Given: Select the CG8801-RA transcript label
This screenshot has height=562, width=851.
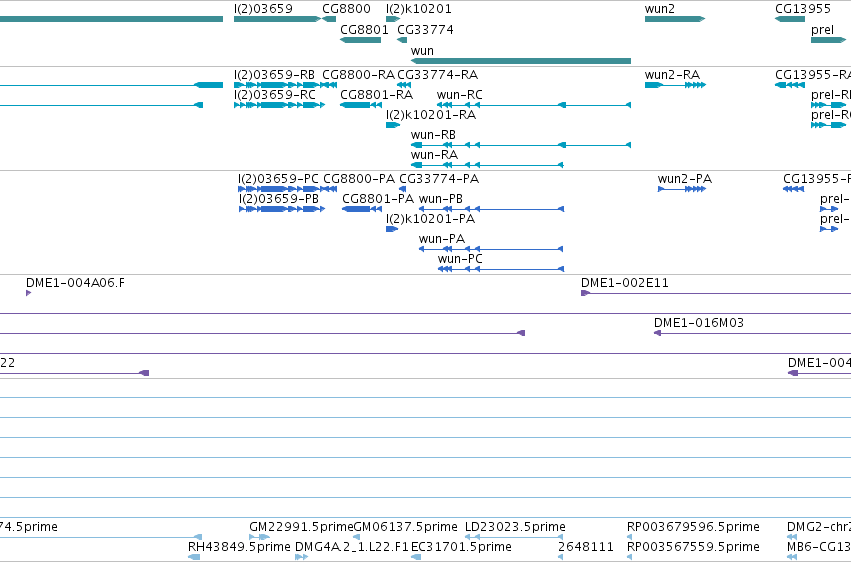Looking at the screenshot, I should 377,95.
